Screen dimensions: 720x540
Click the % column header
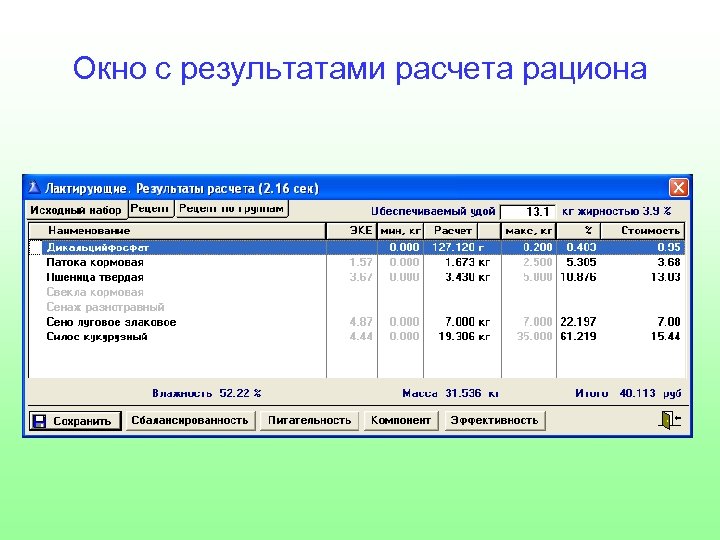[x=579, y=231]
